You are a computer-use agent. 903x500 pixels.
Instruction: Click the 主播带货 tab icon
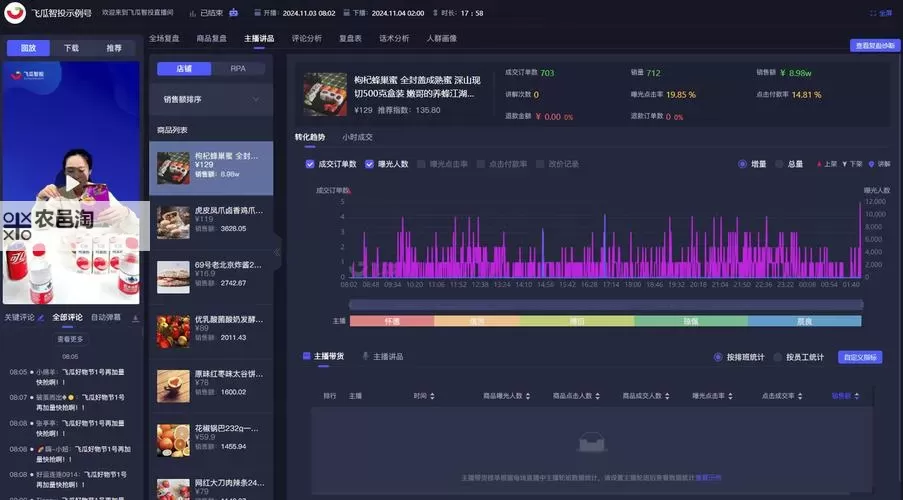306,356
